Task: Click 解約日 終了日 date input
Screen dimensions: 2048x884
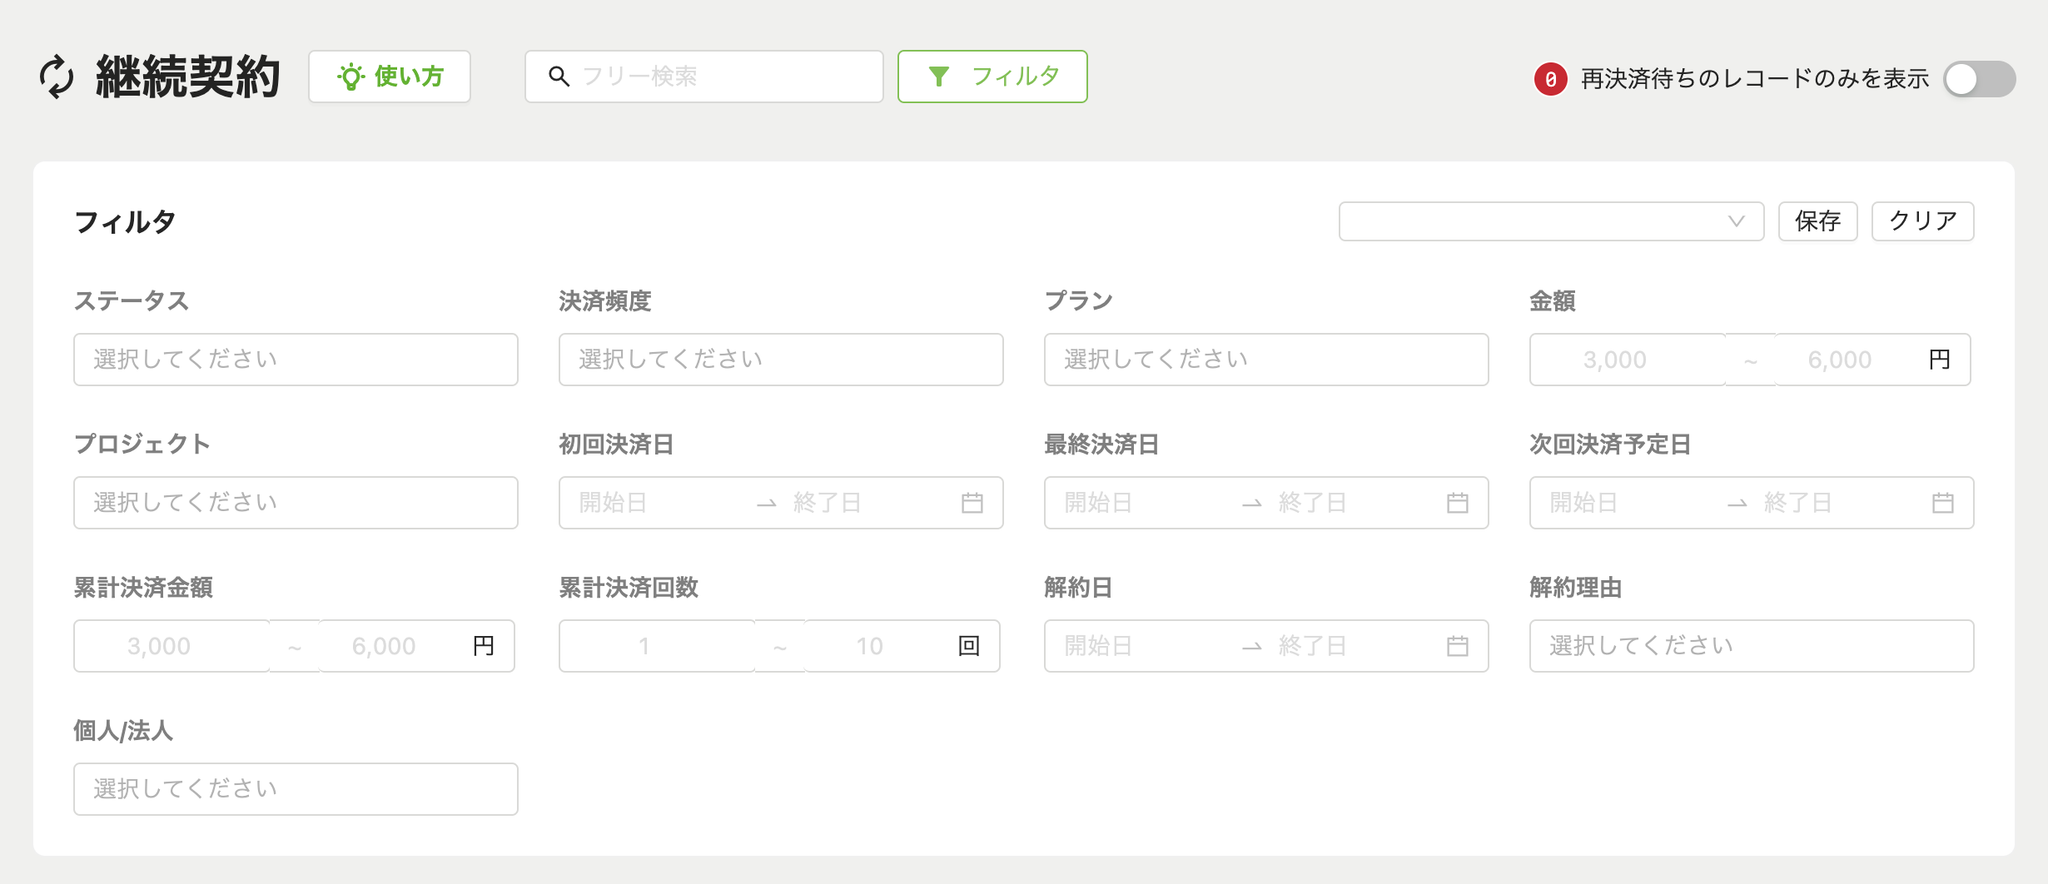Action: 1355,646
